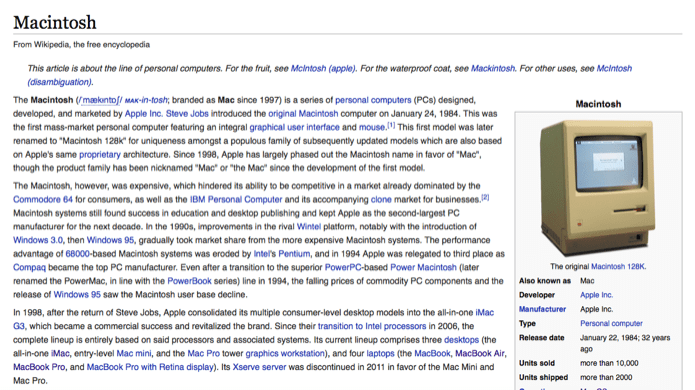Open the PowerBook link
Viewport: 695px width, 390px height.
[189, 281]
